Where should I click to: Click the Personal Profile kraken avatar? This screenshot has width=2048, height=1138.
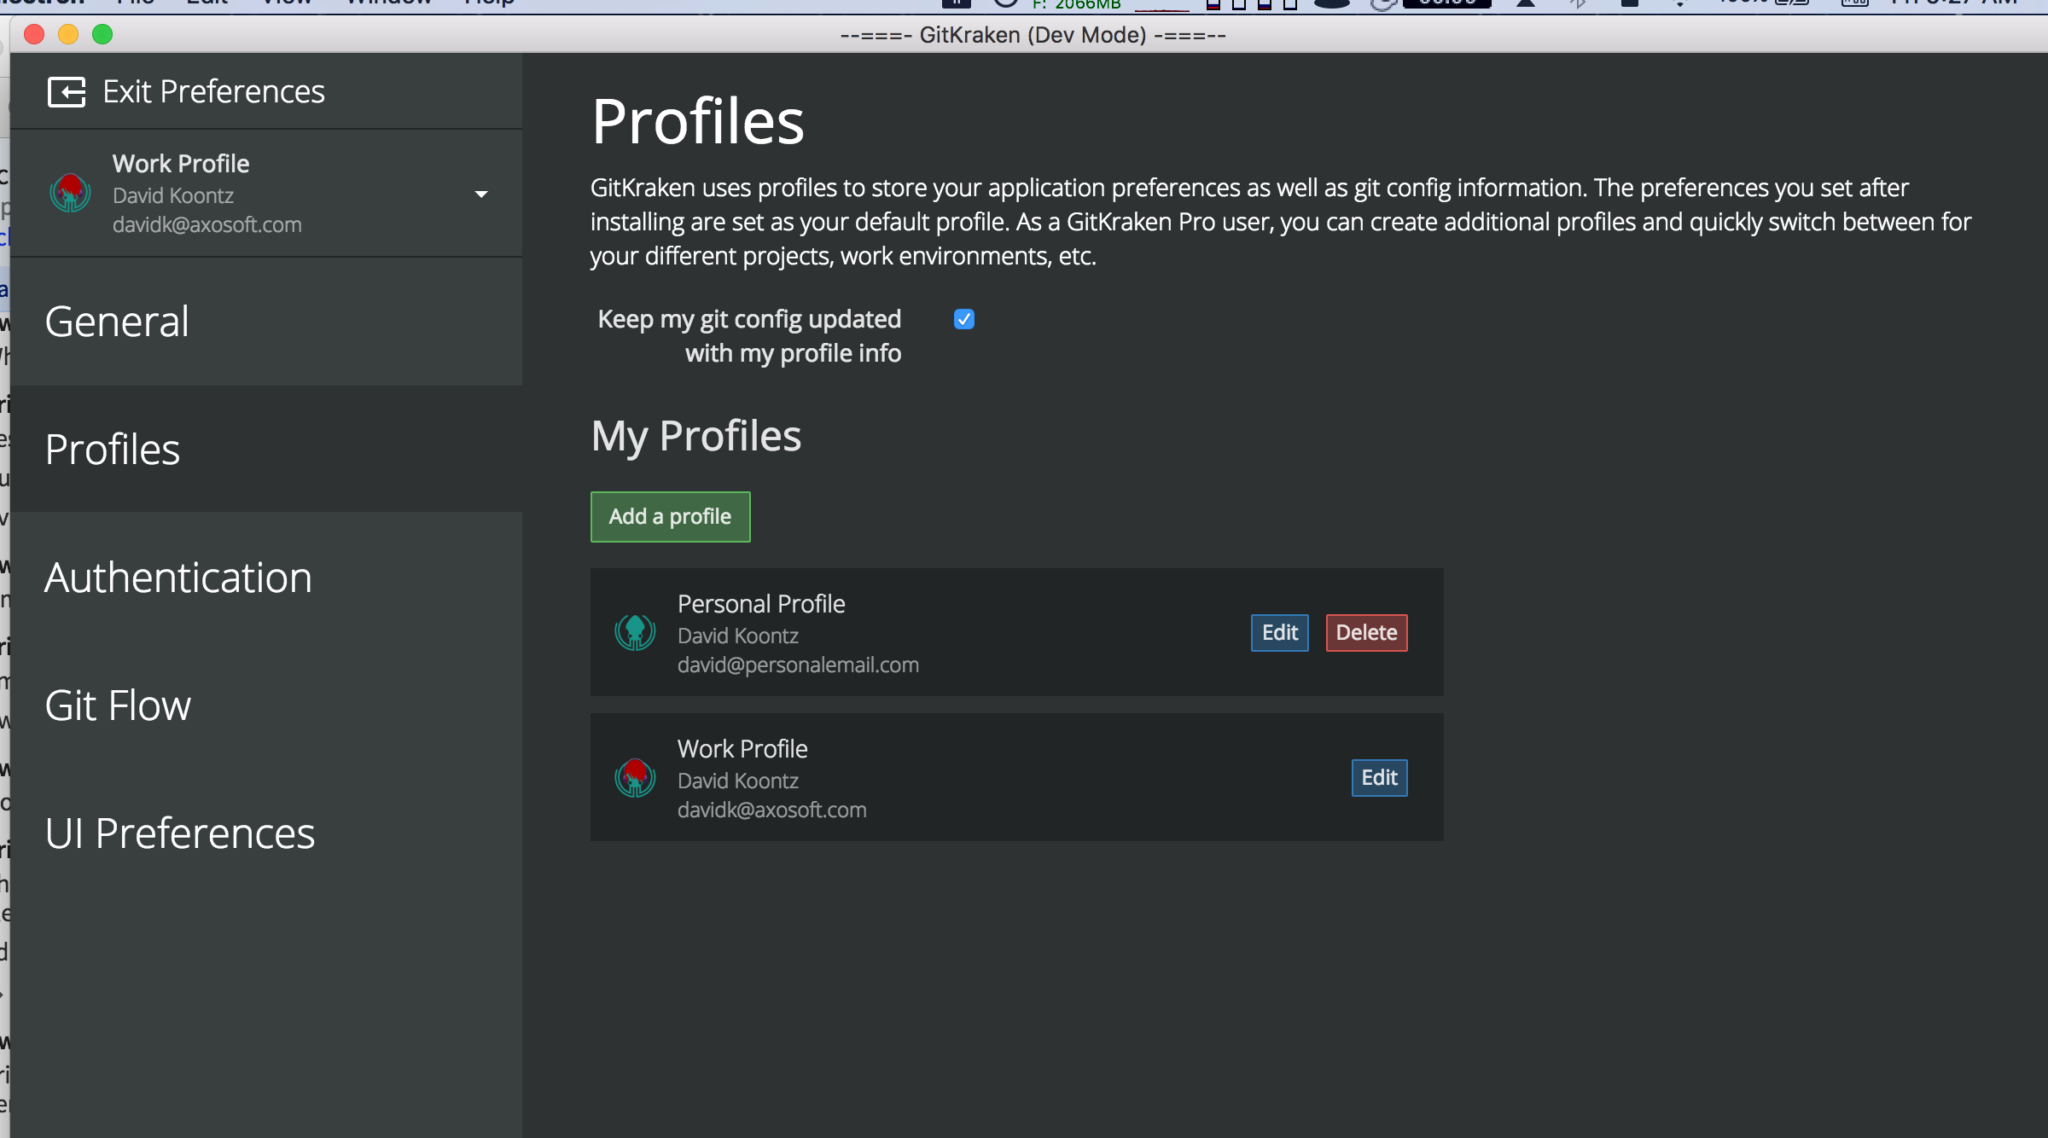[x=635, y=631]
